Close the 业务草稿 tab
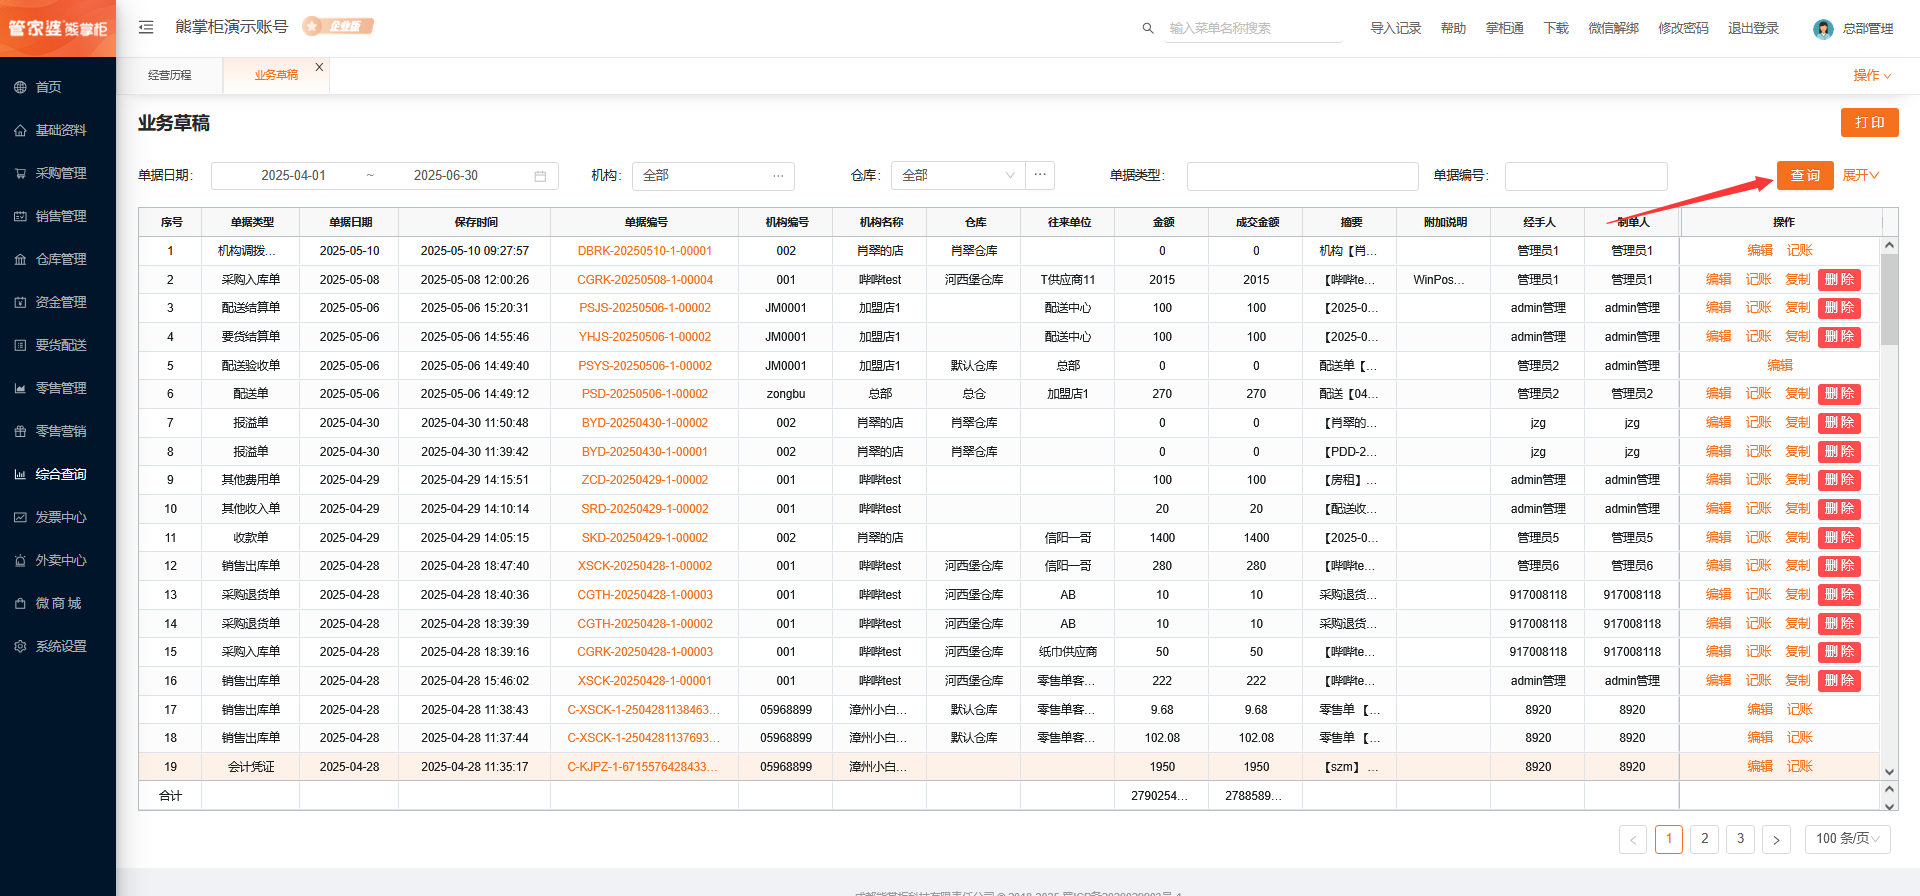 click(x=319, y=67)
